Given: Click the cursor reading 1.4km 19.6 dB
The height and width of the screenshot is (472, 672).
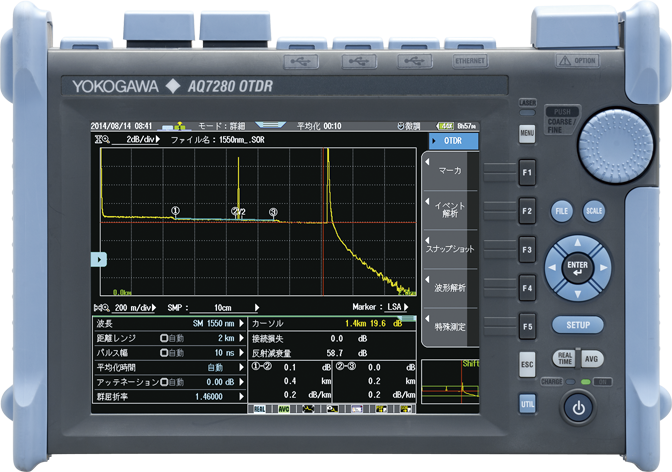Looking at the screenshot, I should pyautogui.click(x=374, y=323).
